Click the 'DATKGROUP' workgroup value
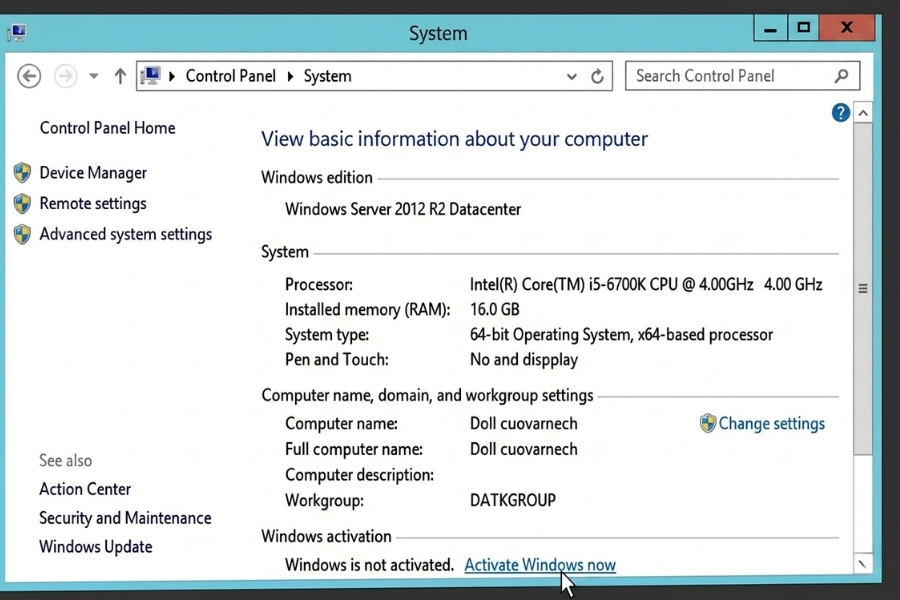 [513, 500]
